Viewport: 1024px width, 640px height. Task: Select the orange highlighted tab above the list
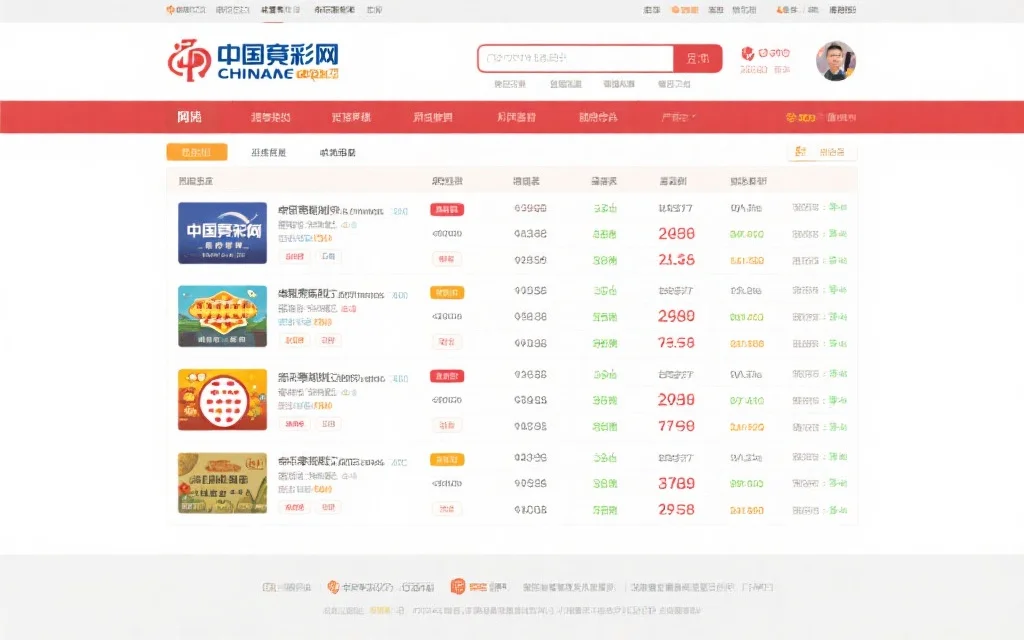point(196,152)
